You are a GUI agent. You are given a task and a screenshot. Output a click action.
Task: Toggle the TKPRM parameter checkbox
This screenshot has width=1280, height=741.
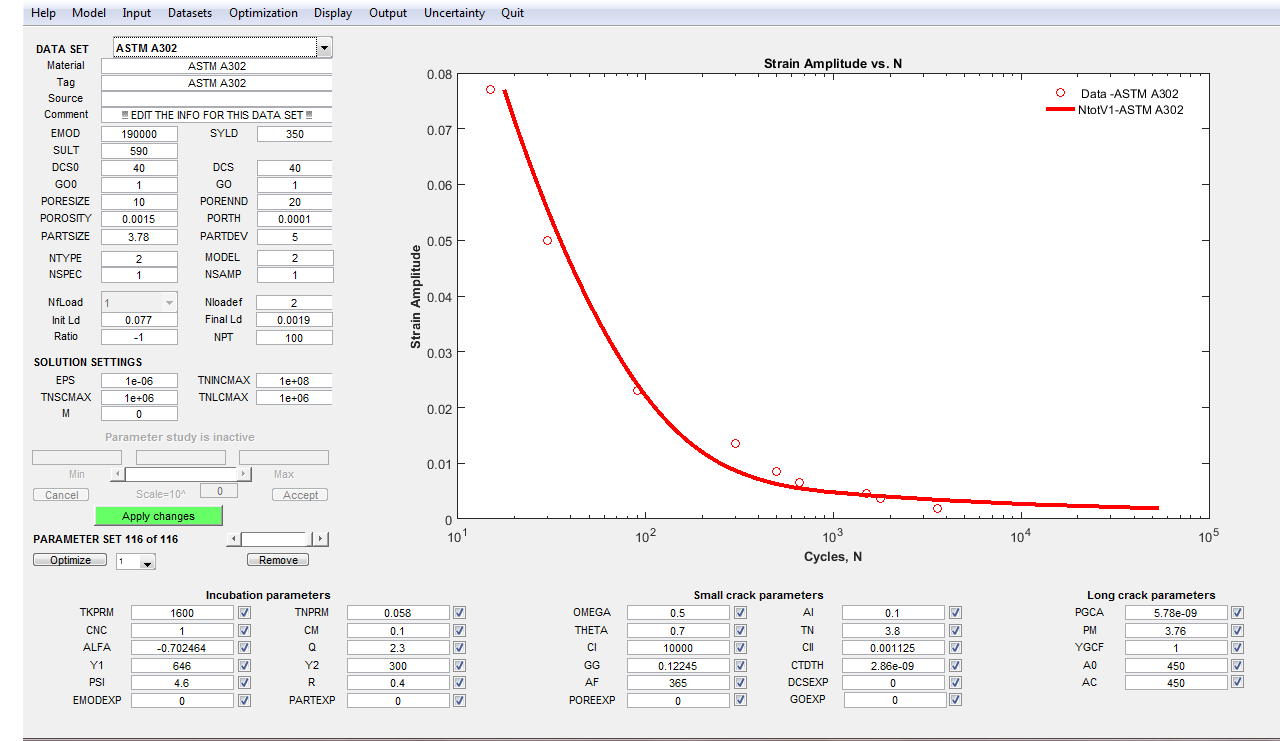coord(244,613)
